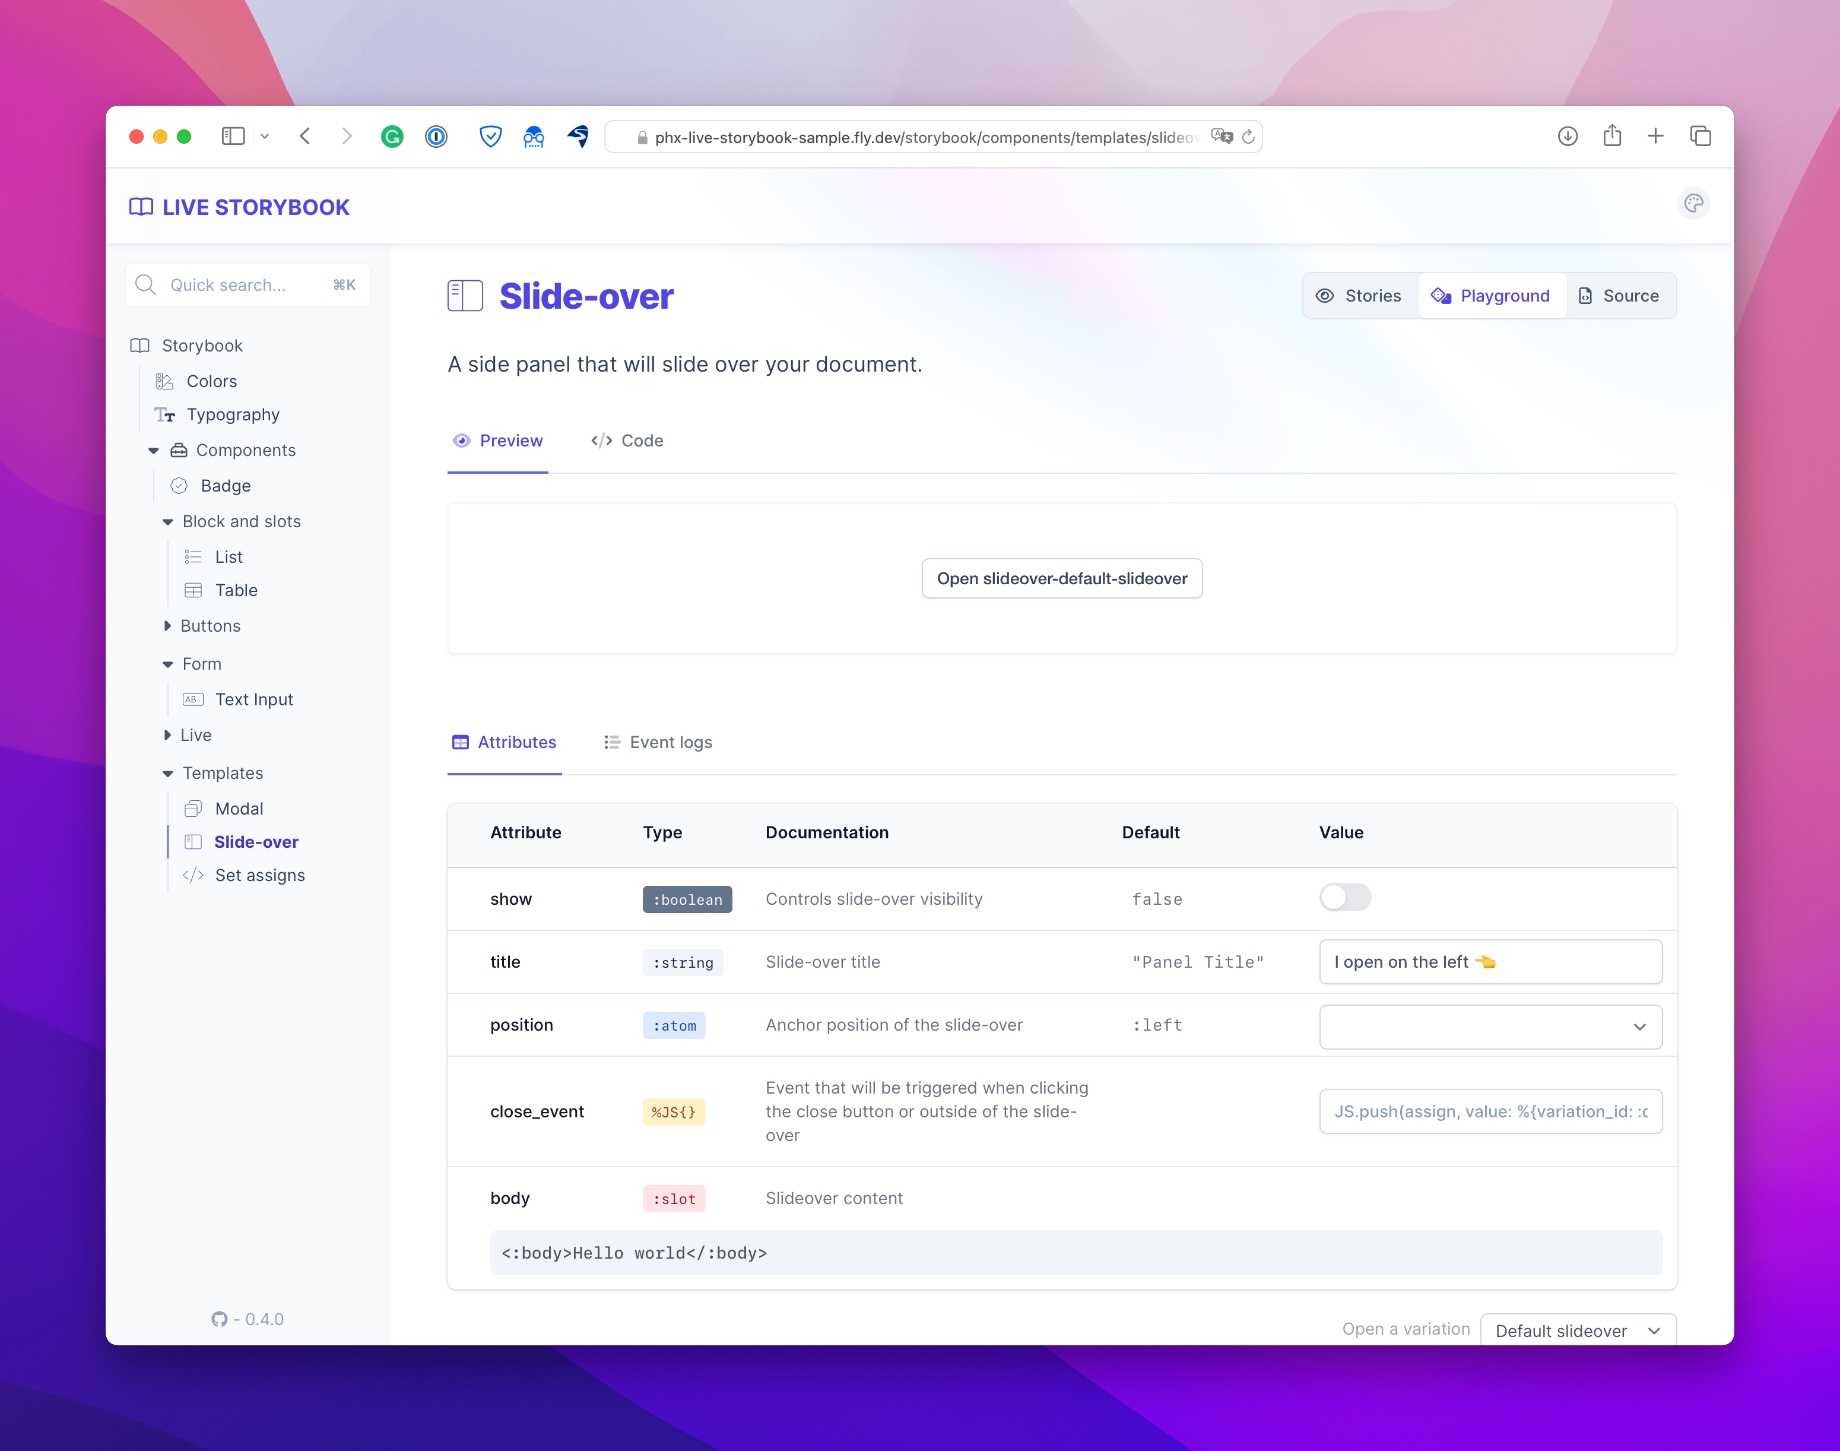
Task: Click the GitHub icon near version 0.4.0
Action: (x=221, y=1319)
